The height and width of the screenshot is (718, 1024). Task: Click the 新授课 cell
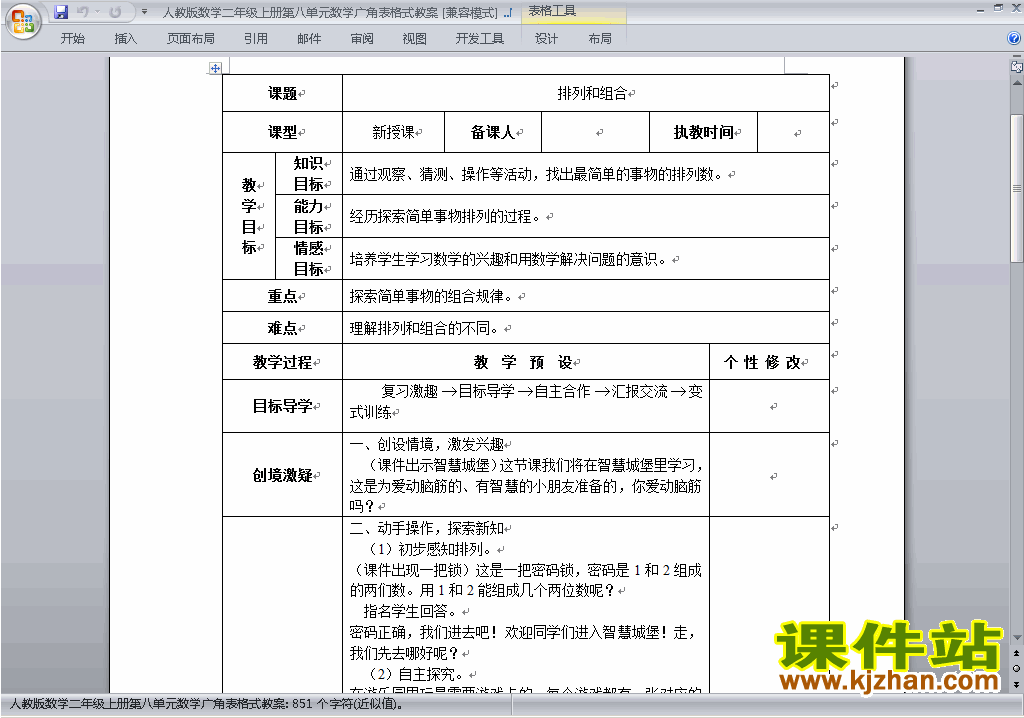393,132
